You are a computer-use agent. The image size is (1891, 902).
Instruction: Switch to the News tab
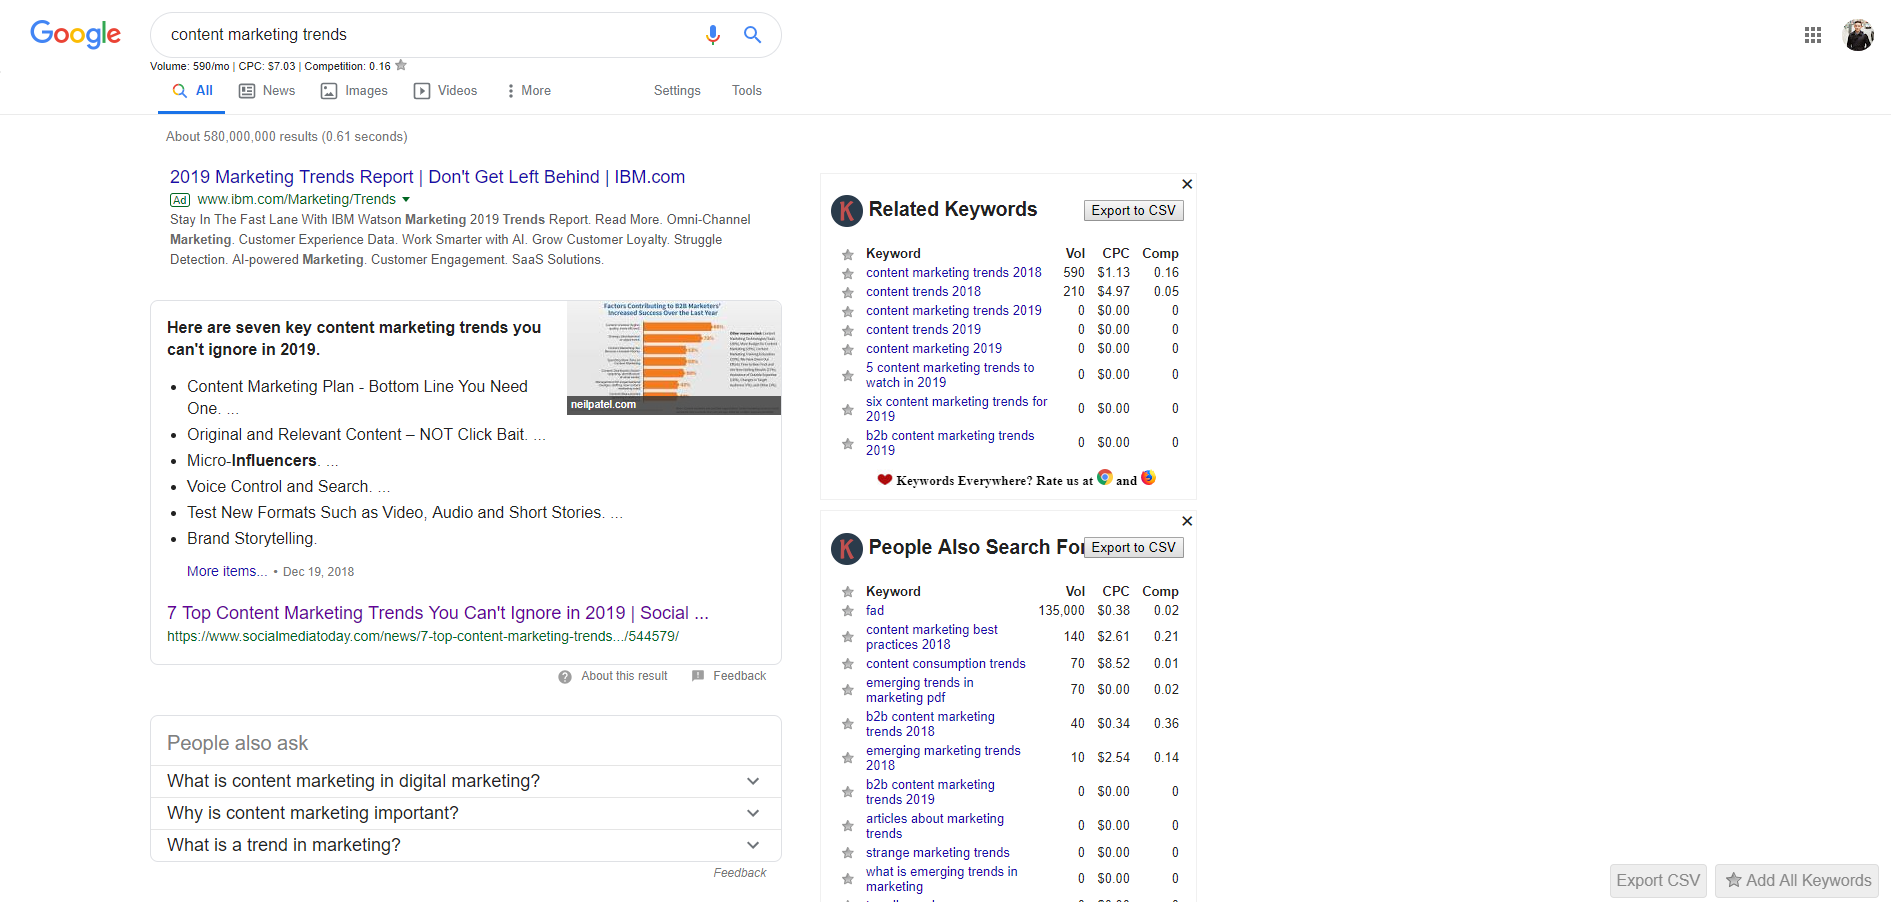[267, 91]
